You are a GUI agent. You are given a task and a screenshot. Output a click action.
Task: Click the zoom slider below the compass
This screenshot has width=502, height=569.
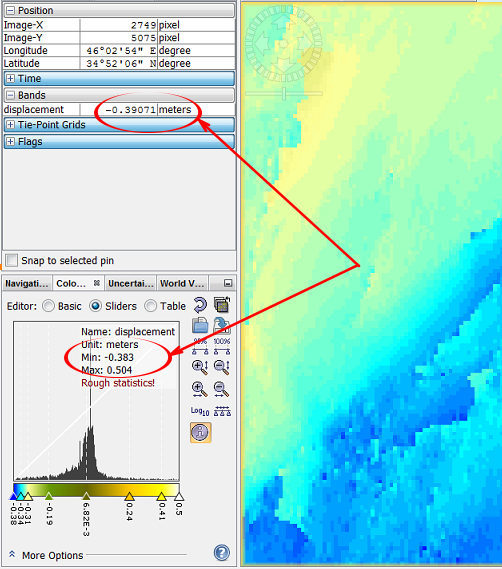pos(284,94)
